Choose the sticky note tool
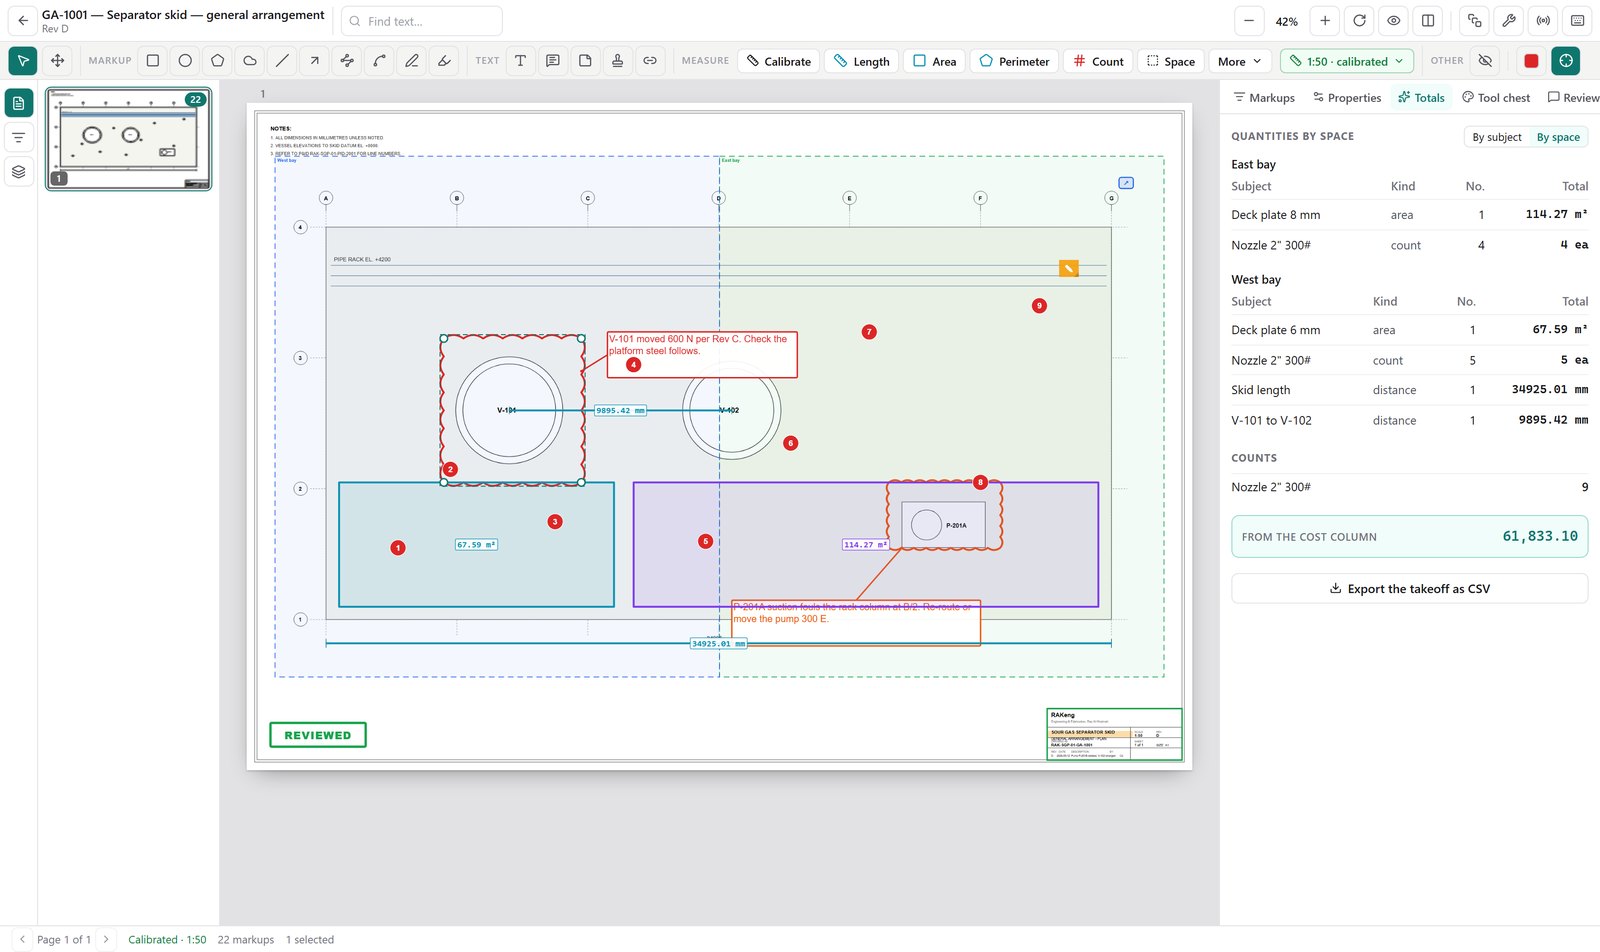Viewport: 1600px width, 952px height. (x=585, y=61)
